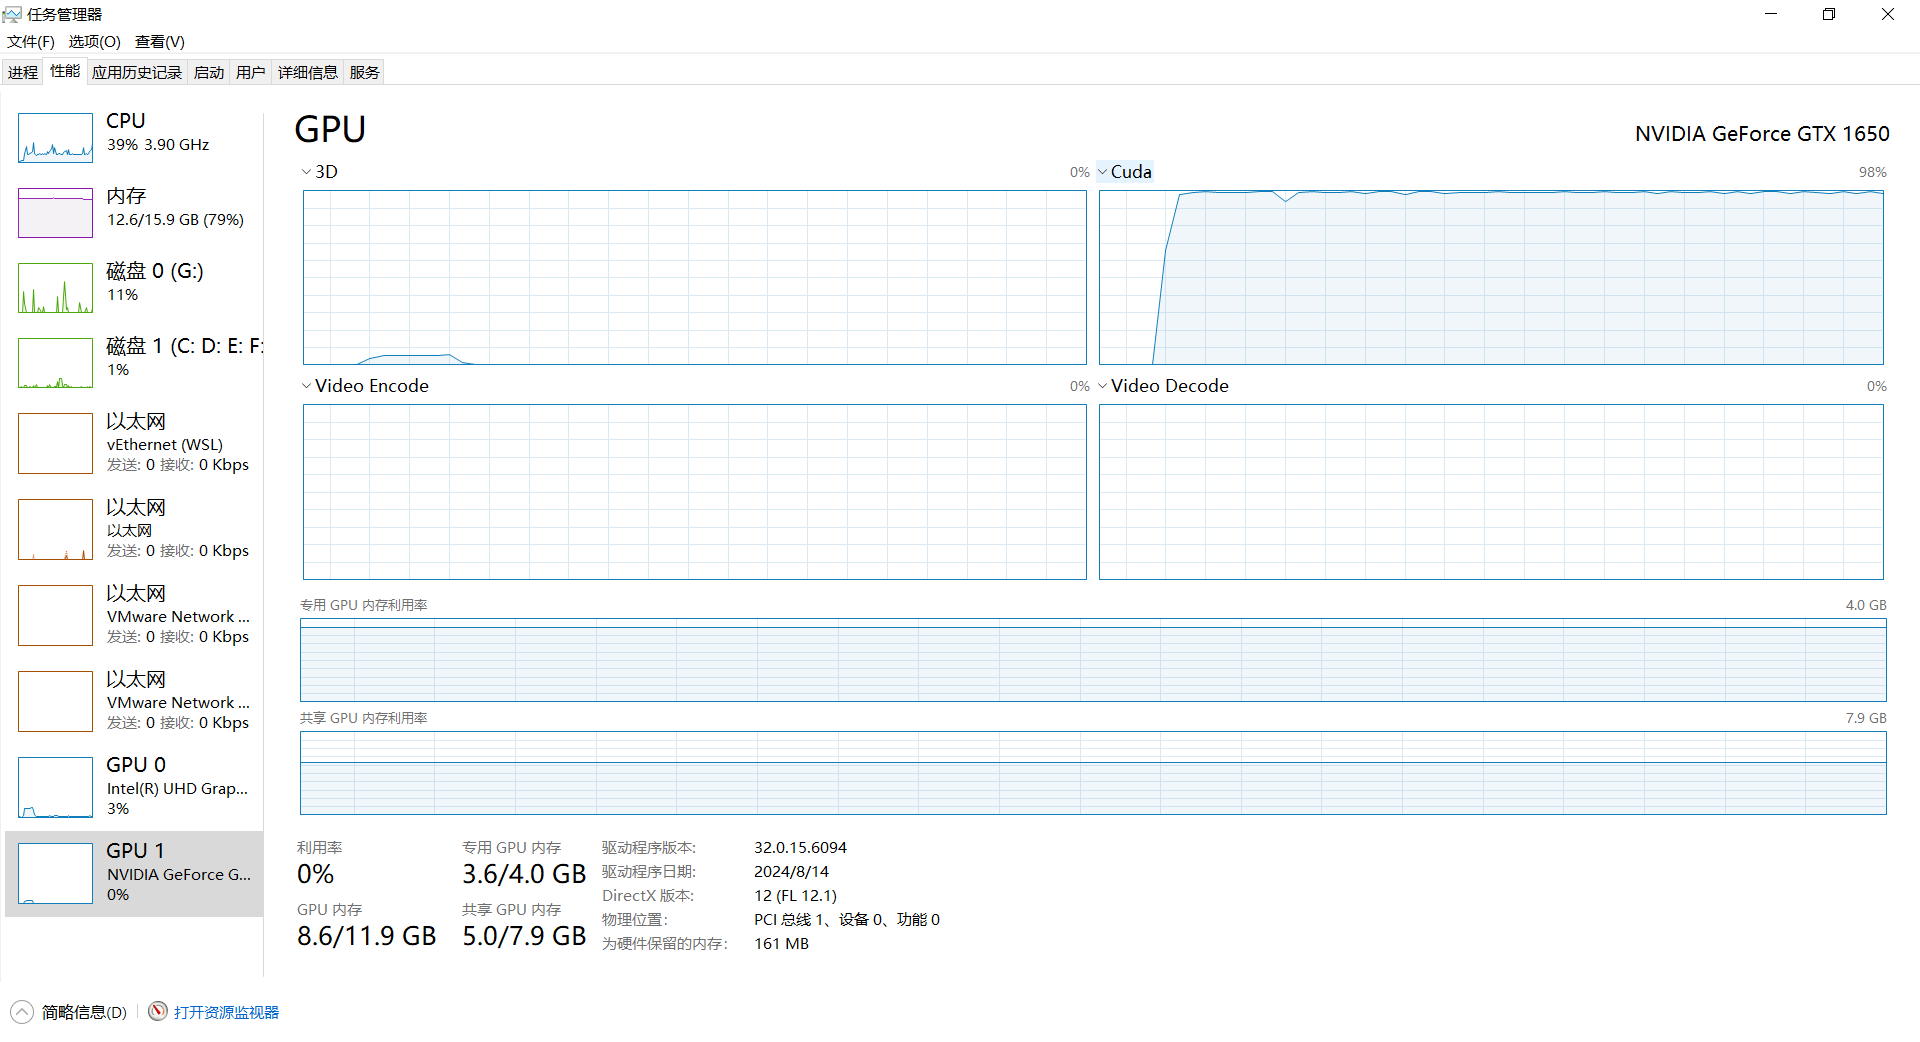Click the collapse arrow icon beside 简略信息
The width and height of the screenshot is (1920, 1042).
point(22,1012)
